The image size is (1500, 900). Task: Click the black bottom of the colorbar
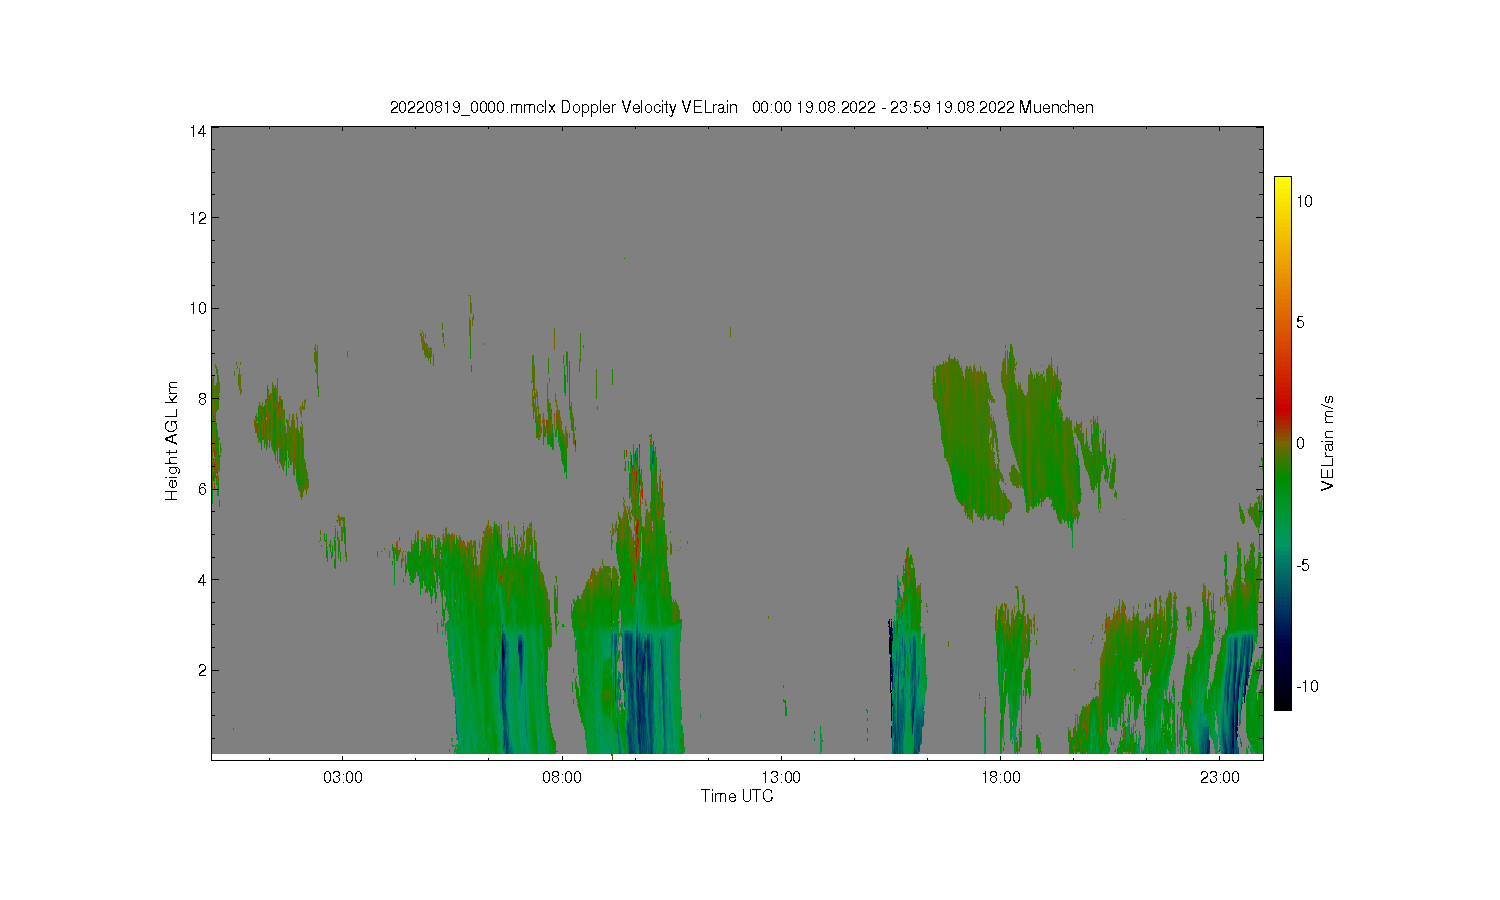coord(1283,698)
